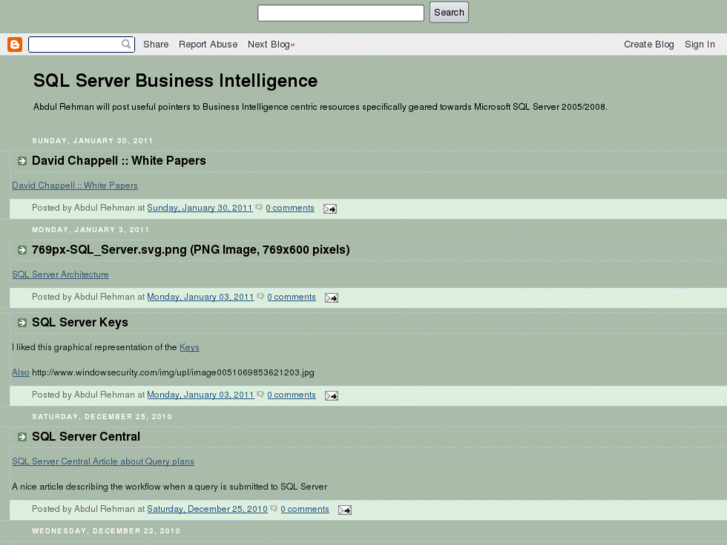Open the SQL Server Architecture link
Viewport: 727px width, 545px height.
[60, 275]
